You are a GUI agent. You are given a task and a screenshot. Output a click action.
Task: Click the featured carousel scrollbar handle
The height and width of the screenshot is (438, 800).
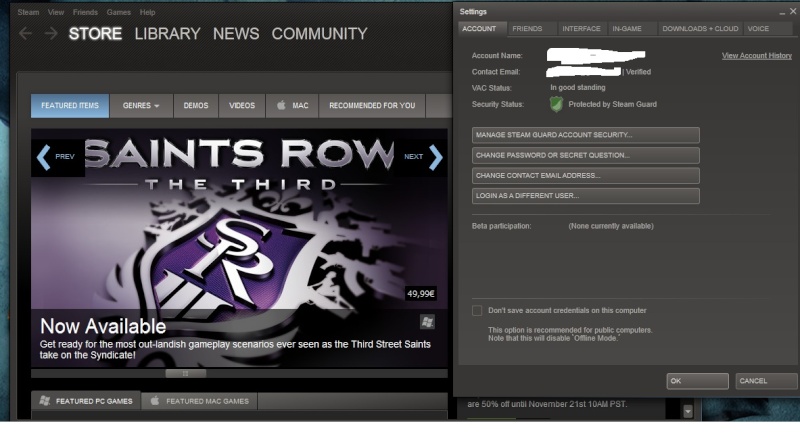[186, 374]
